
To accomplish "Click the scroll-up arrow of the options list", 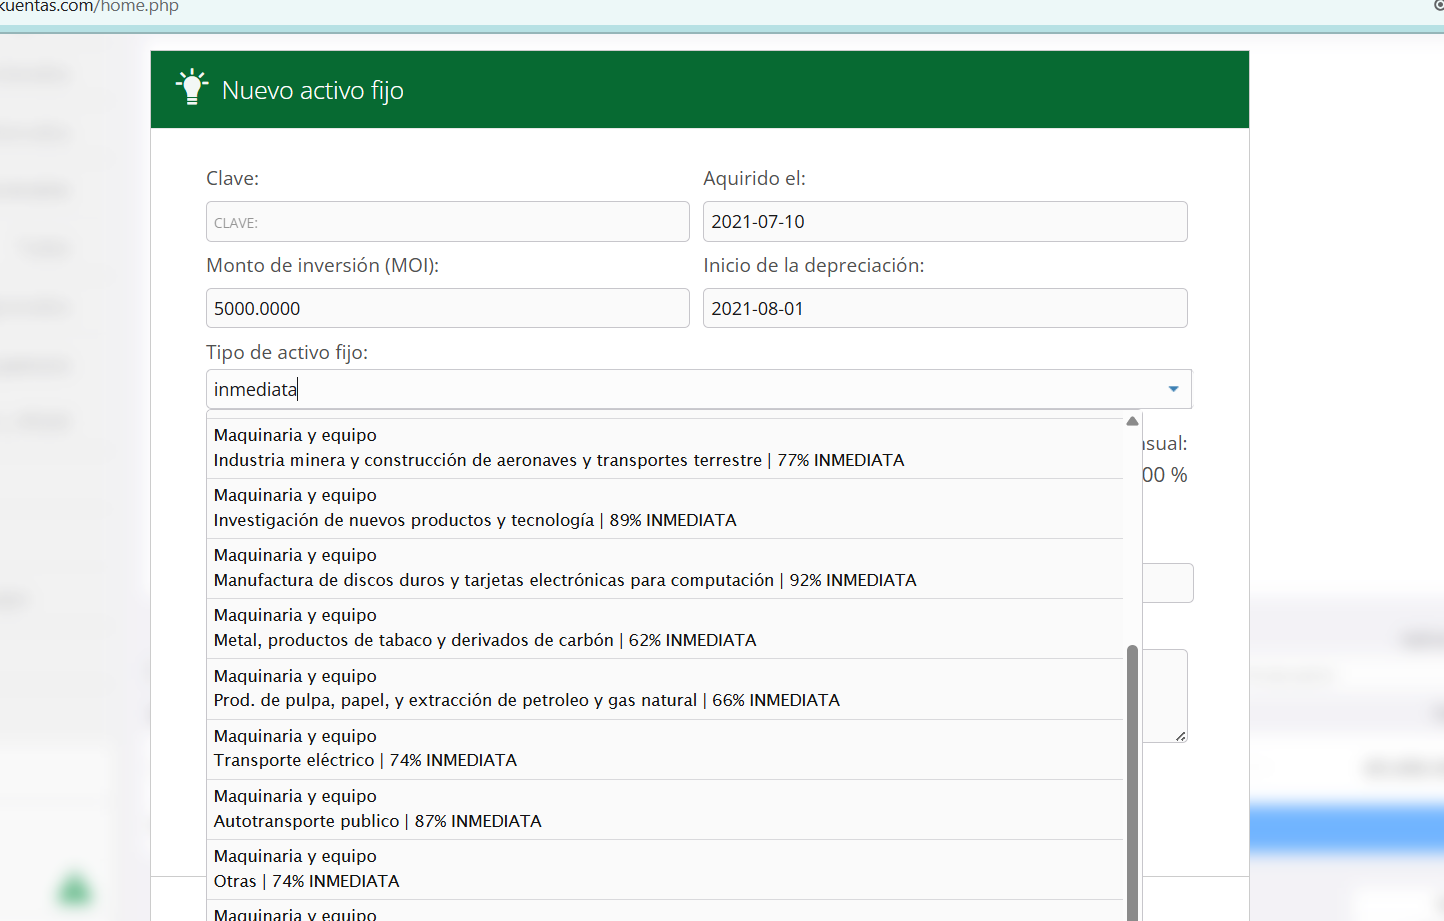I will tap(1132, 421).
